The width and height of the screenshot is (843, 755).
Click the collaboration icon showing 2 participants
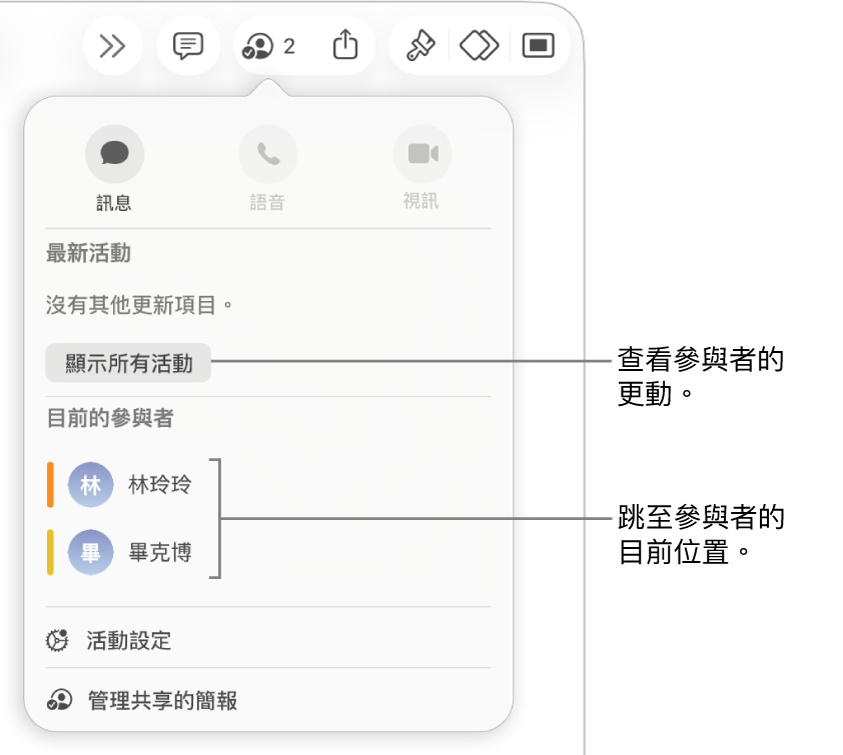[264, 45]
